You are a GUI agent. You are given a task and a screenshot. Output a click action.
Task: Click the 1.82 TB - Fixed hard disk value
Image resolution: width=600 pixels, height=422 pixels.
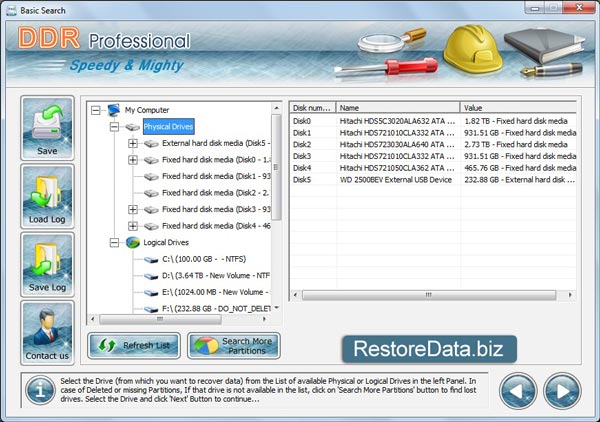tap(516, 121)
